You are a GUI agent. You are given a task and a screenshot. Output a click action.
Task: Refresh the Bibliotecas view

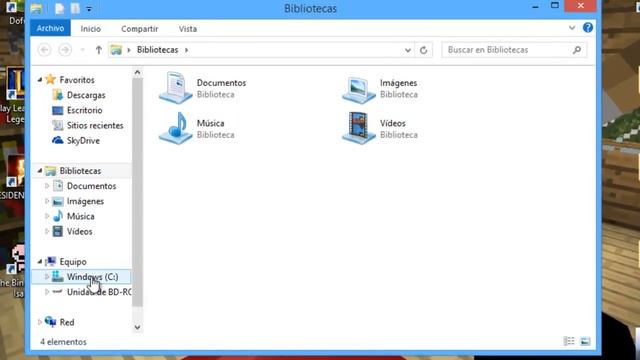click(x=423, y=50)
